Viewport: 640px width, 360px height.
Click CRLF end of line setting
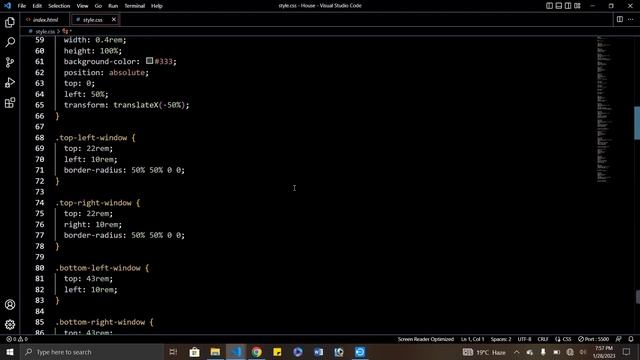click(543, 339)
